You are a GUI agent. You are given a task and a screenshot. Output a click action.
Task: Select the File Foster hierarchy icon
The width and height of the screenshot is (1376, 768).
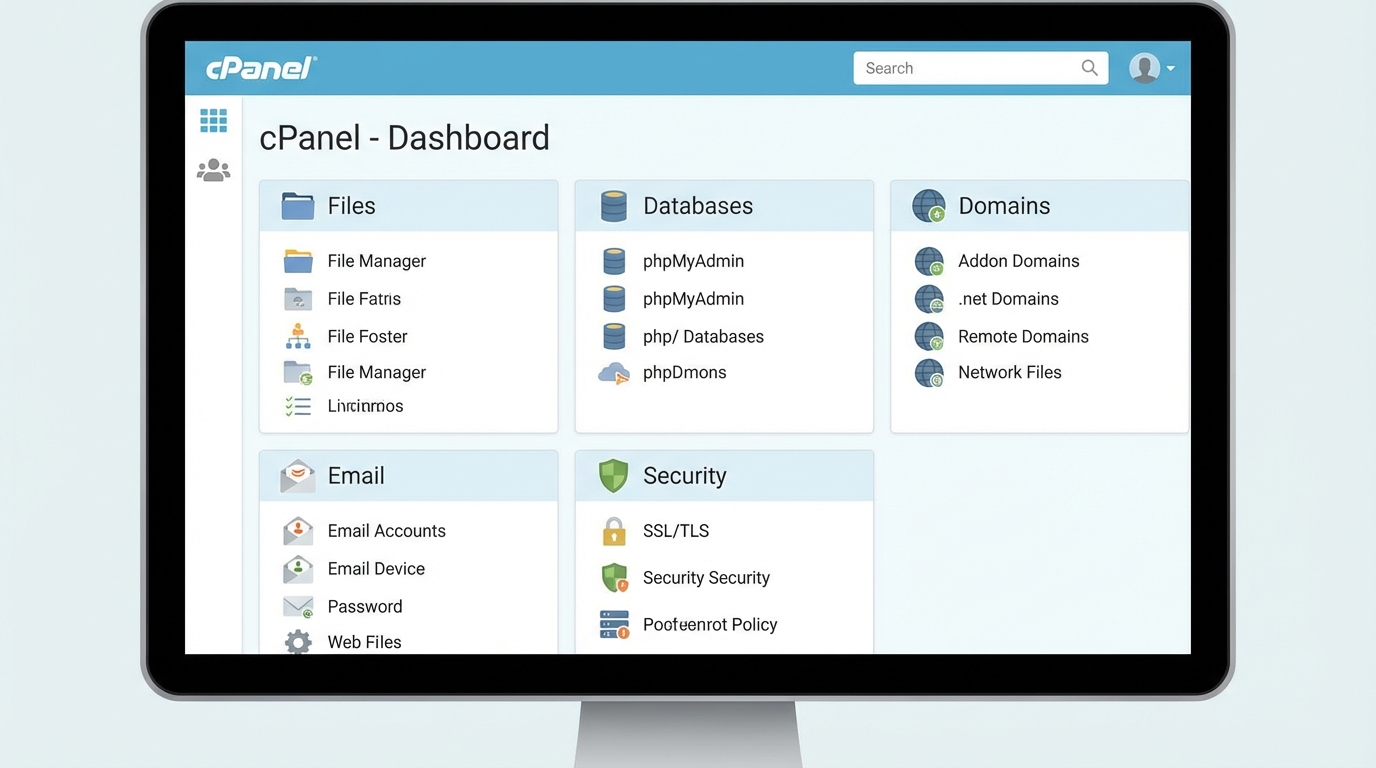pyautogui.click(x=297, y=336)
